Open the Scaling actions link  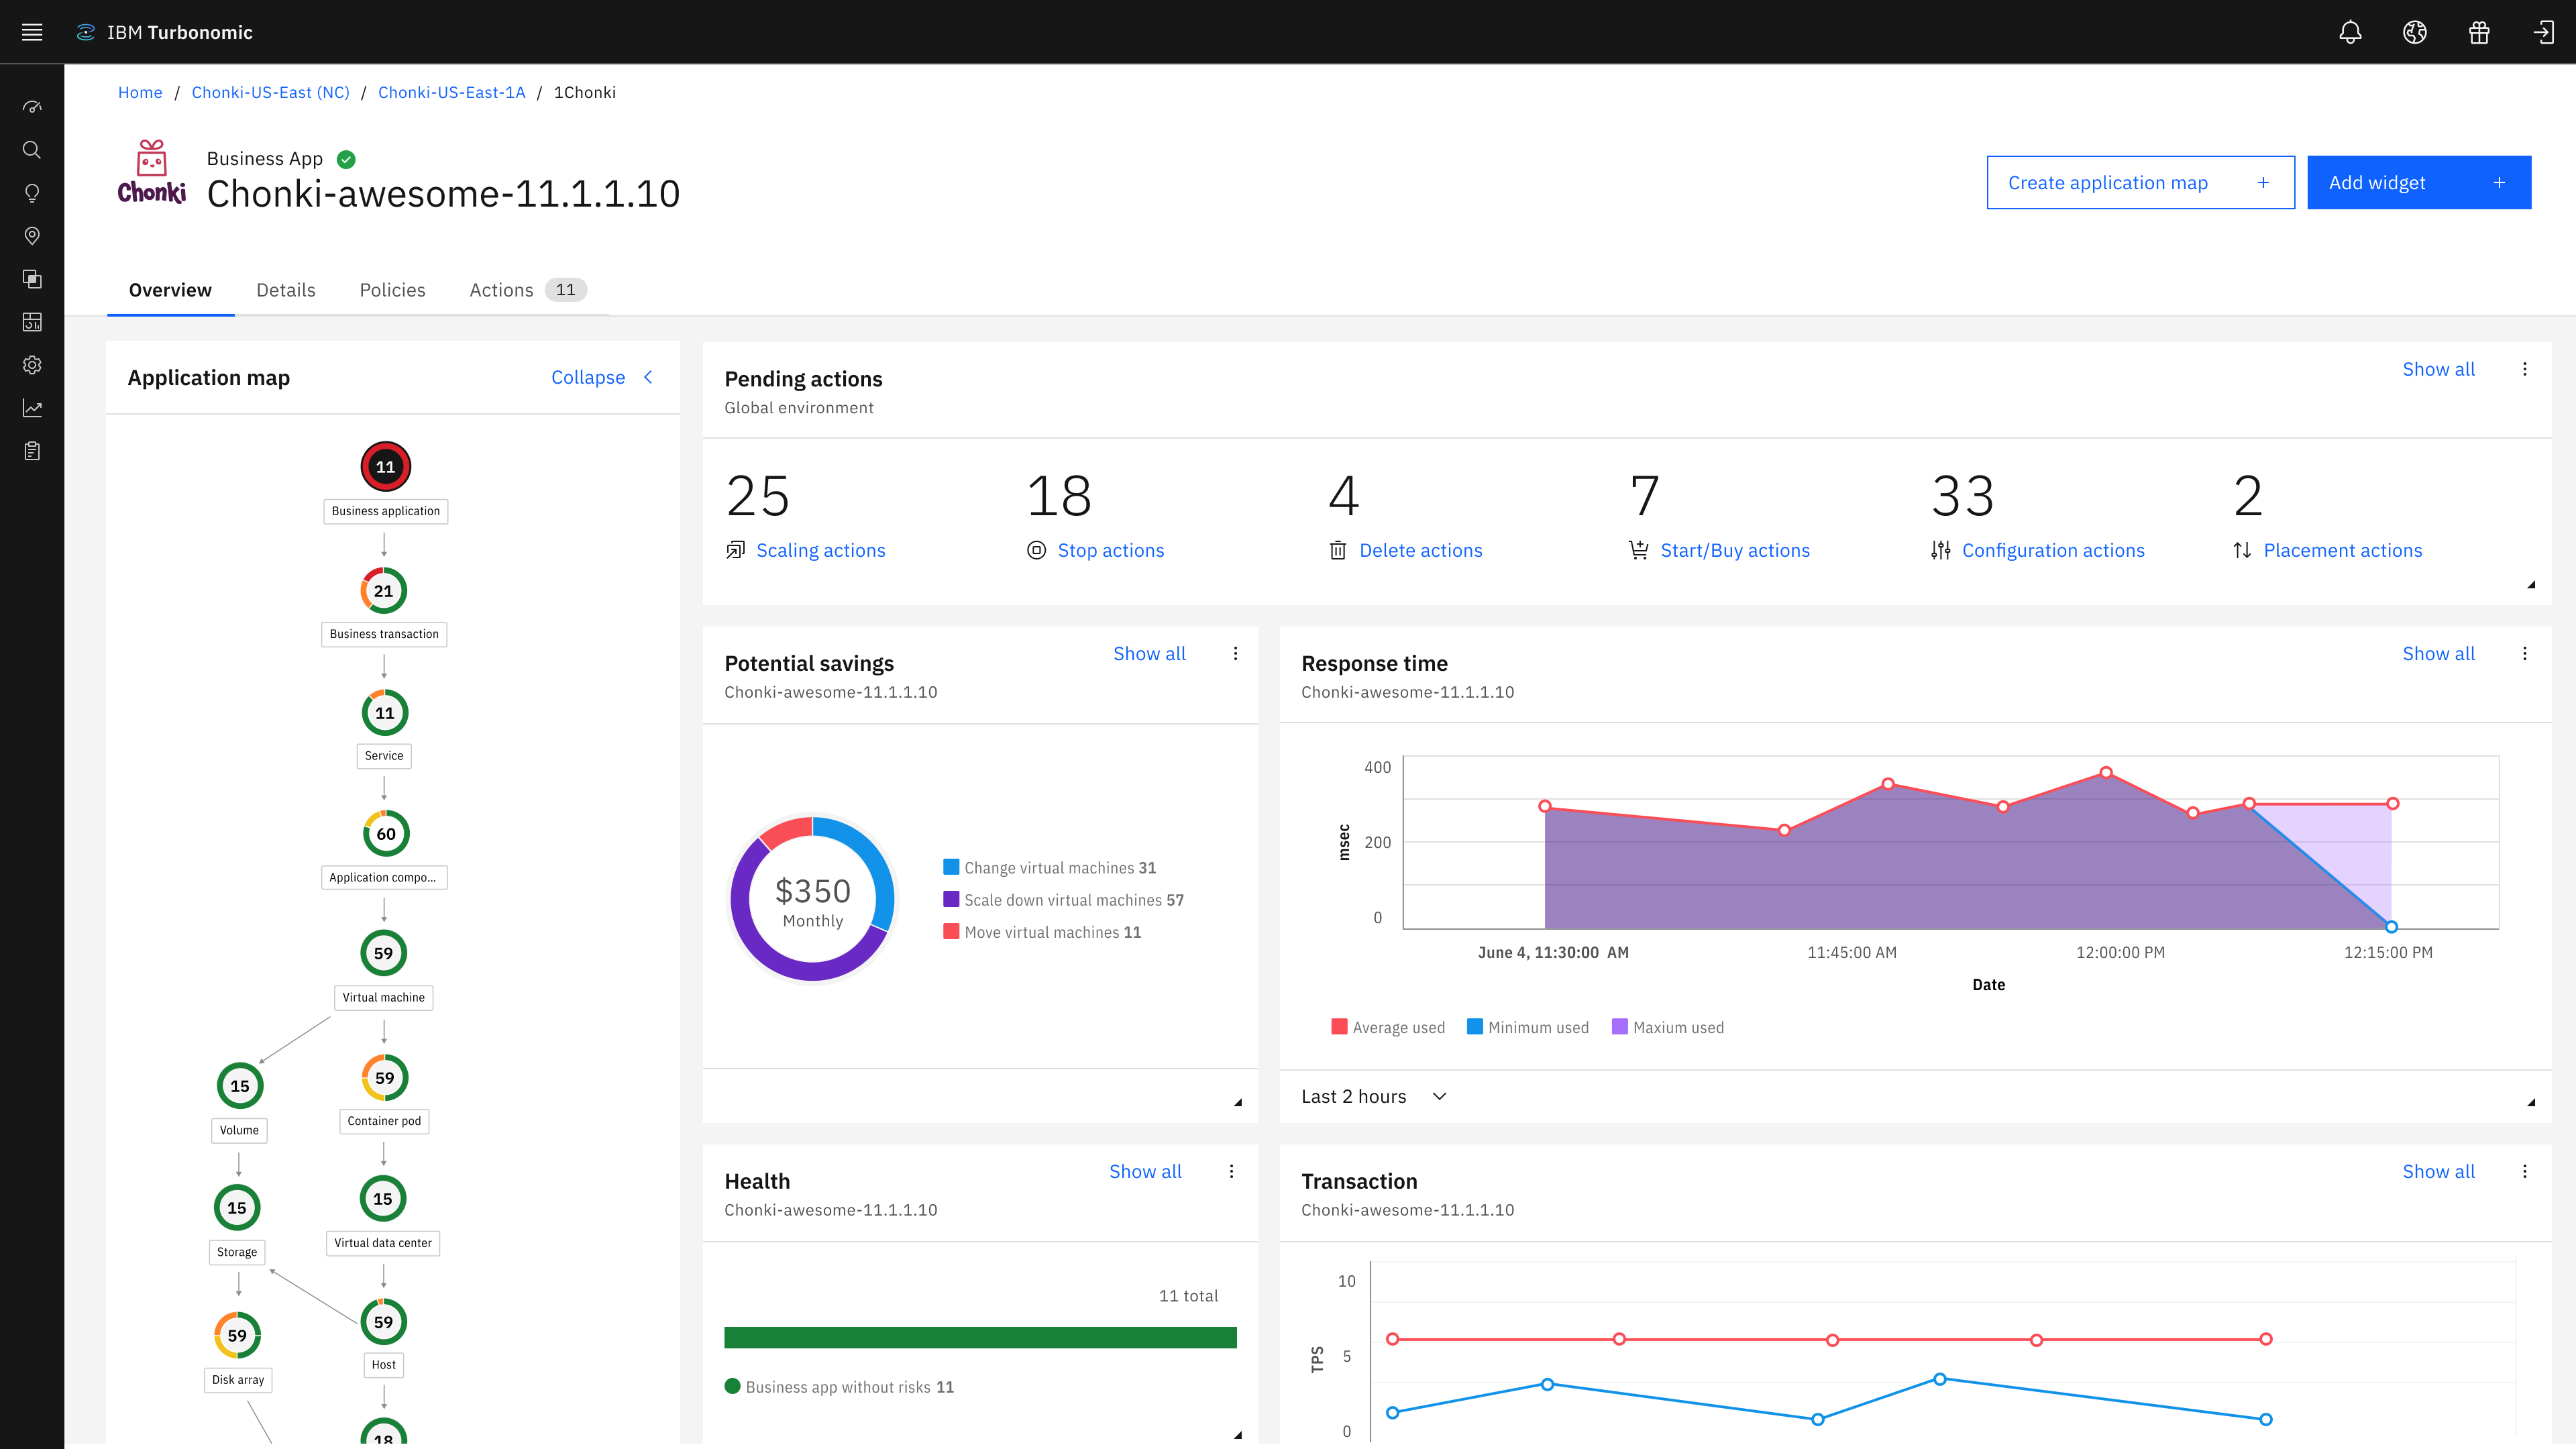point(820,550)
